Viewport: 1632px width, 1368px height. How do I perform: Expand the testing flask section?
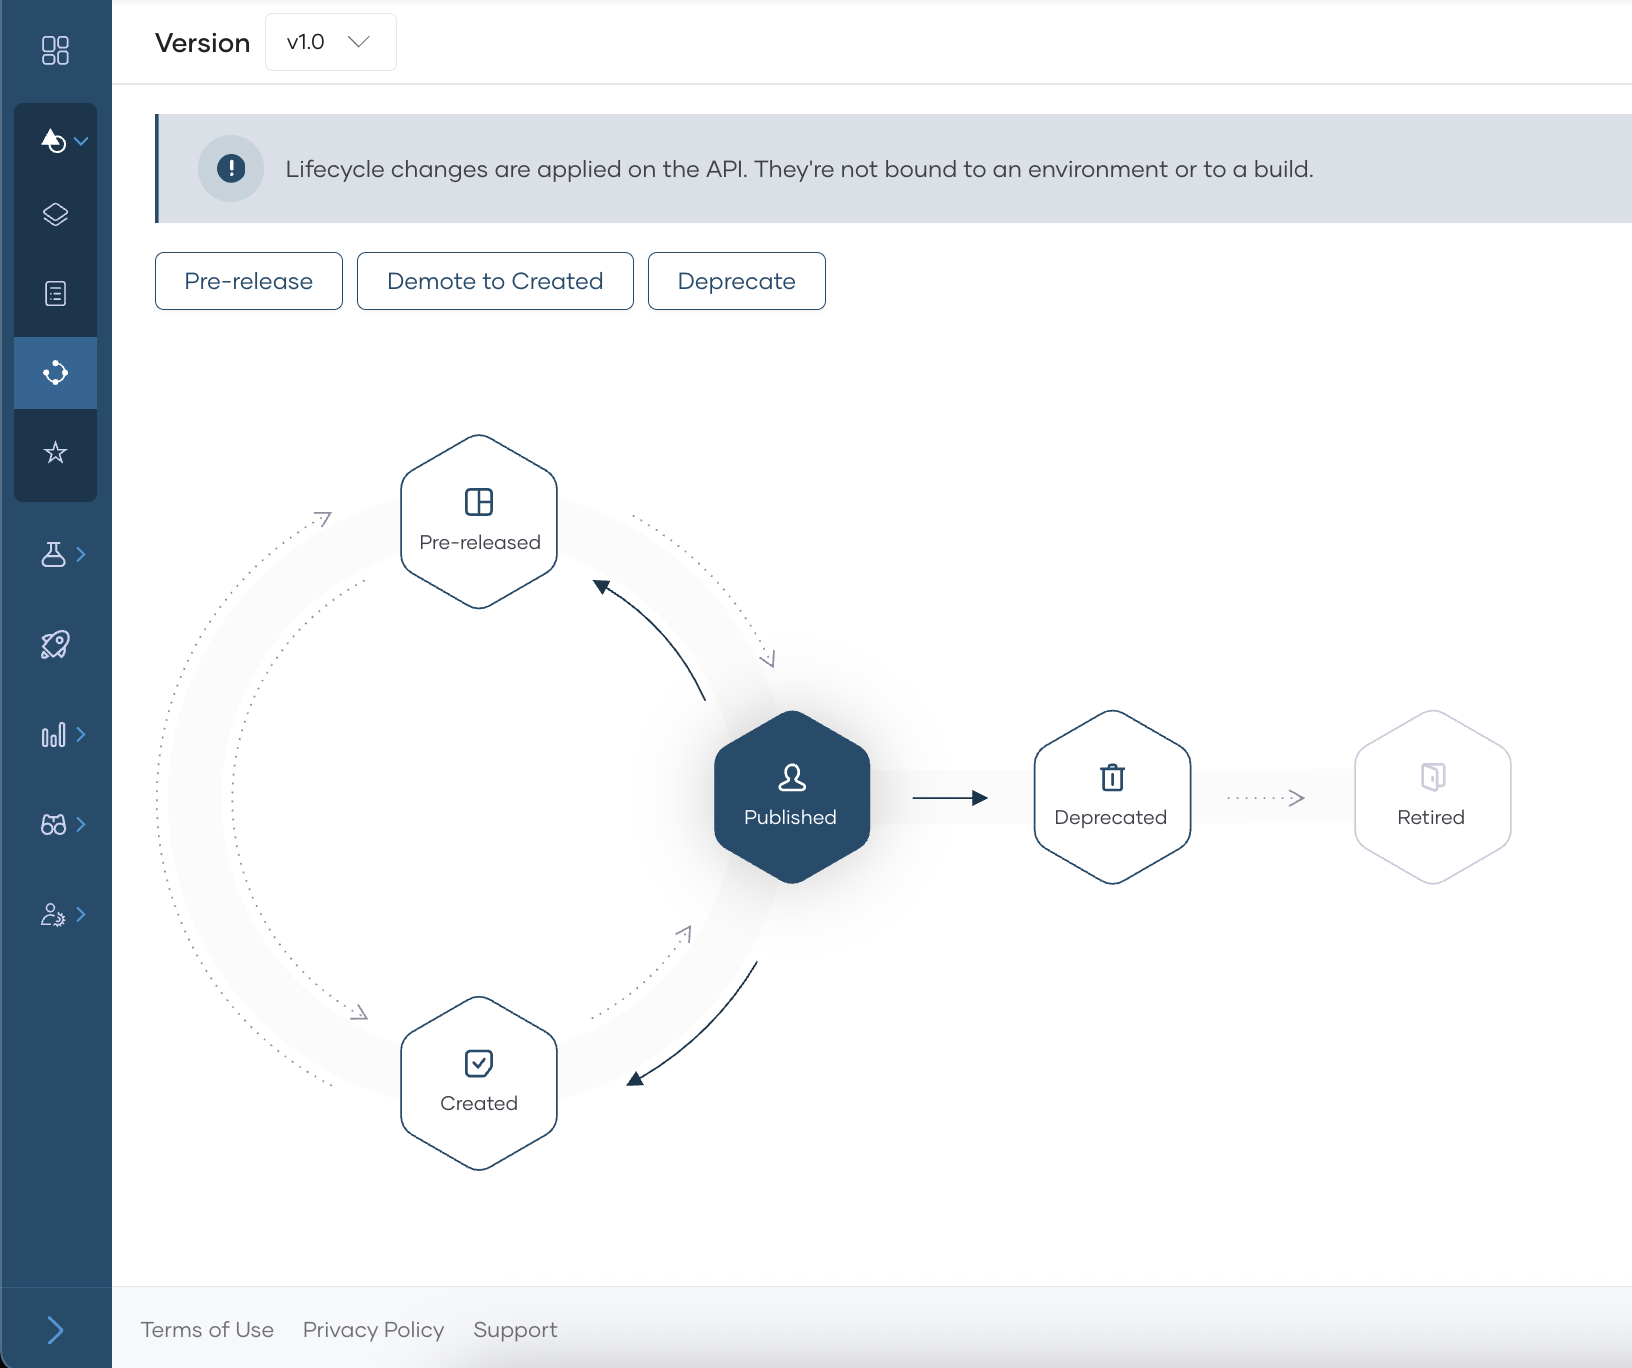[56, 554]
